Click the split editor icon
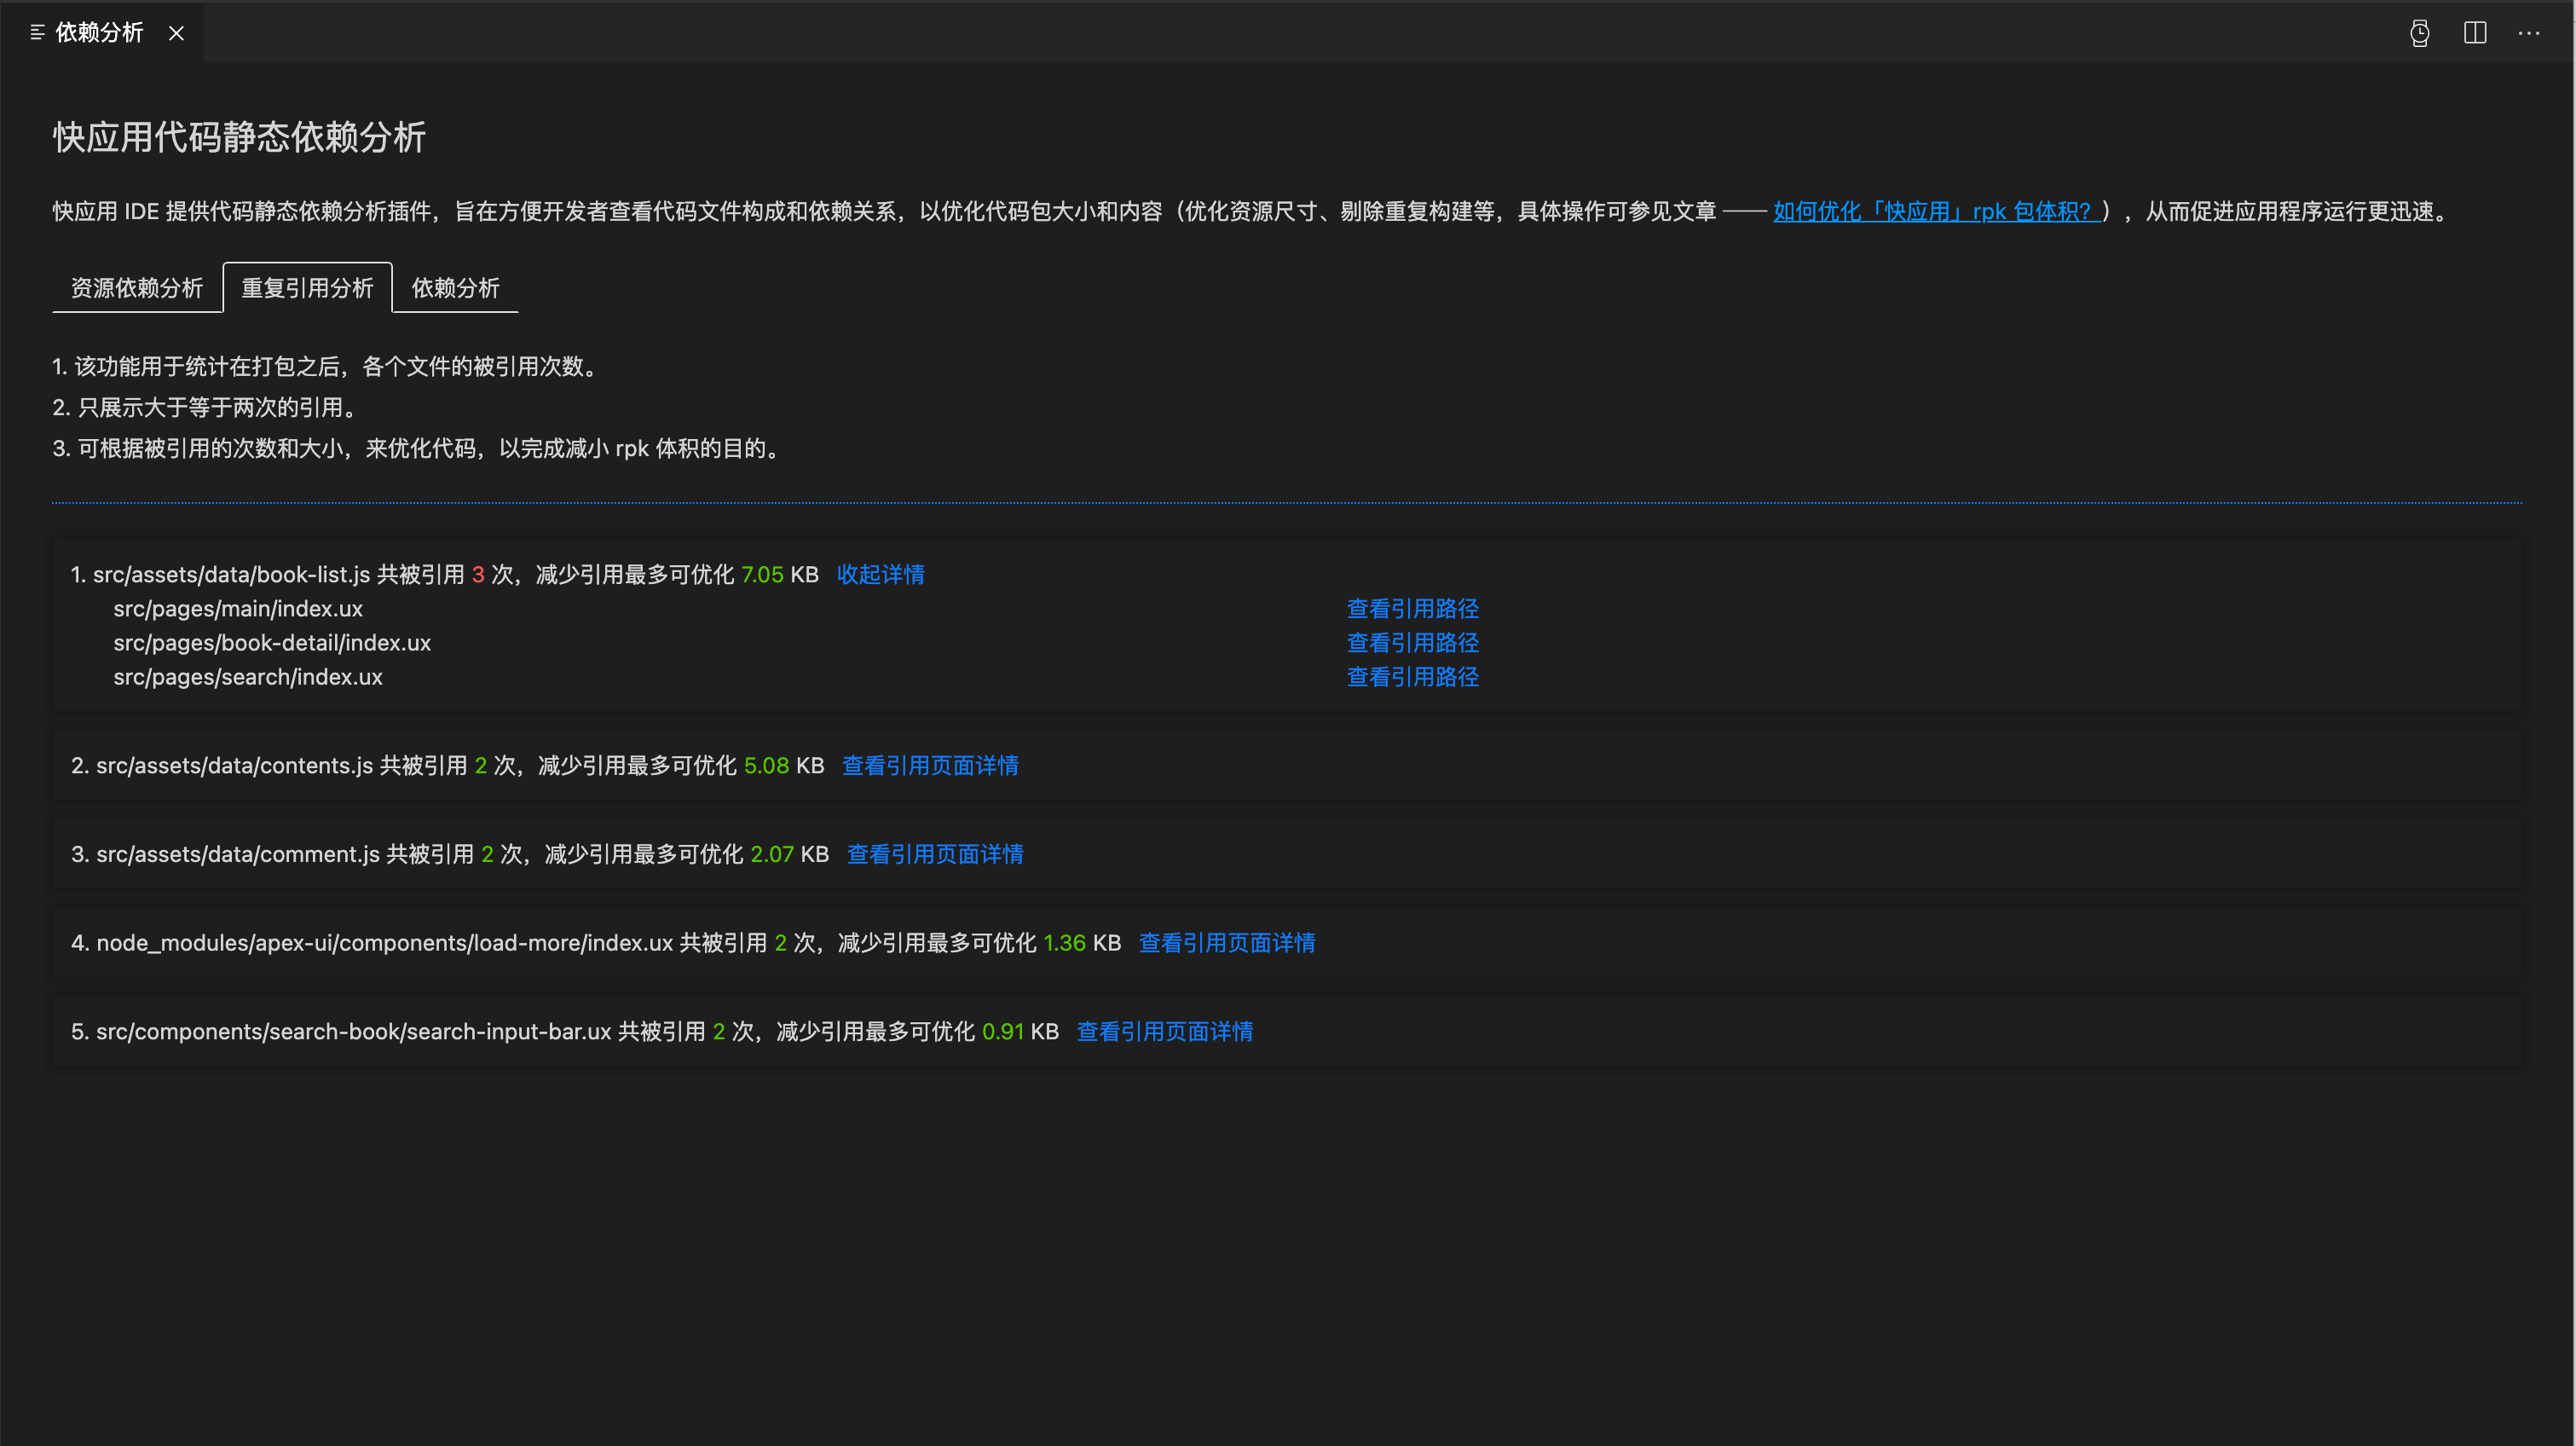 tap(2475, 33)
